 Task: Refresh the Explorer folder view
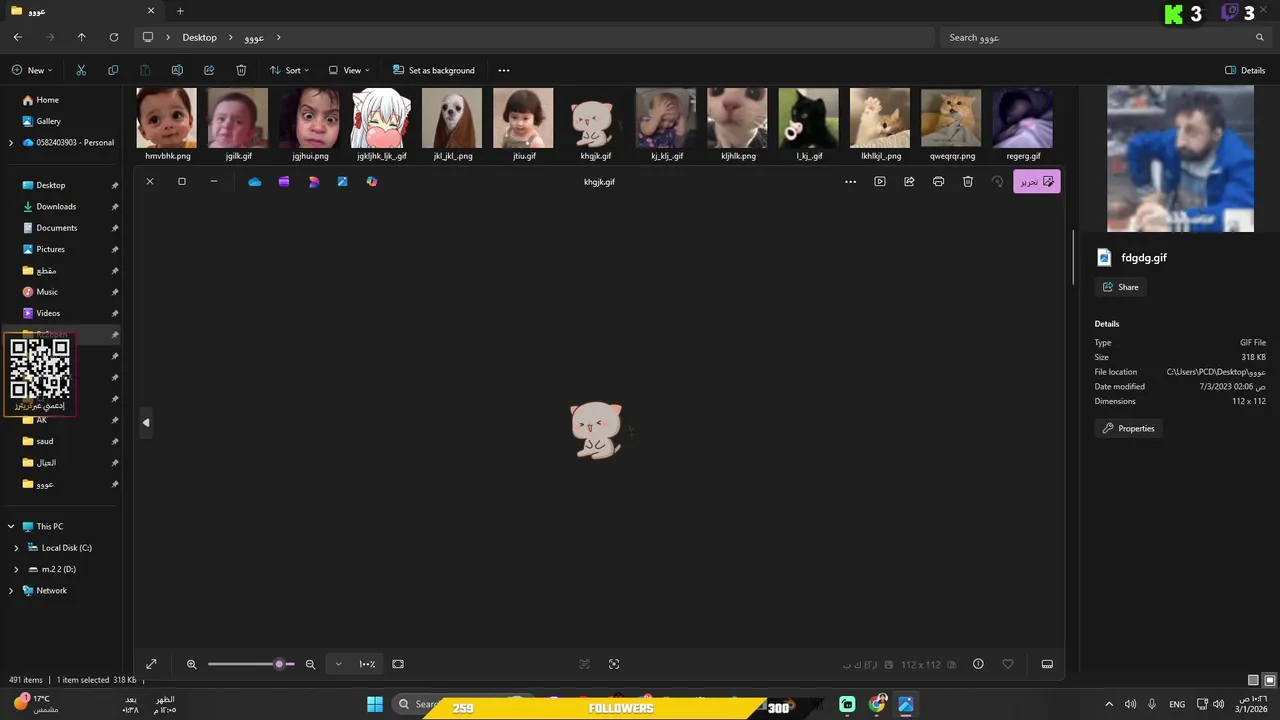(x=114, y=37)
